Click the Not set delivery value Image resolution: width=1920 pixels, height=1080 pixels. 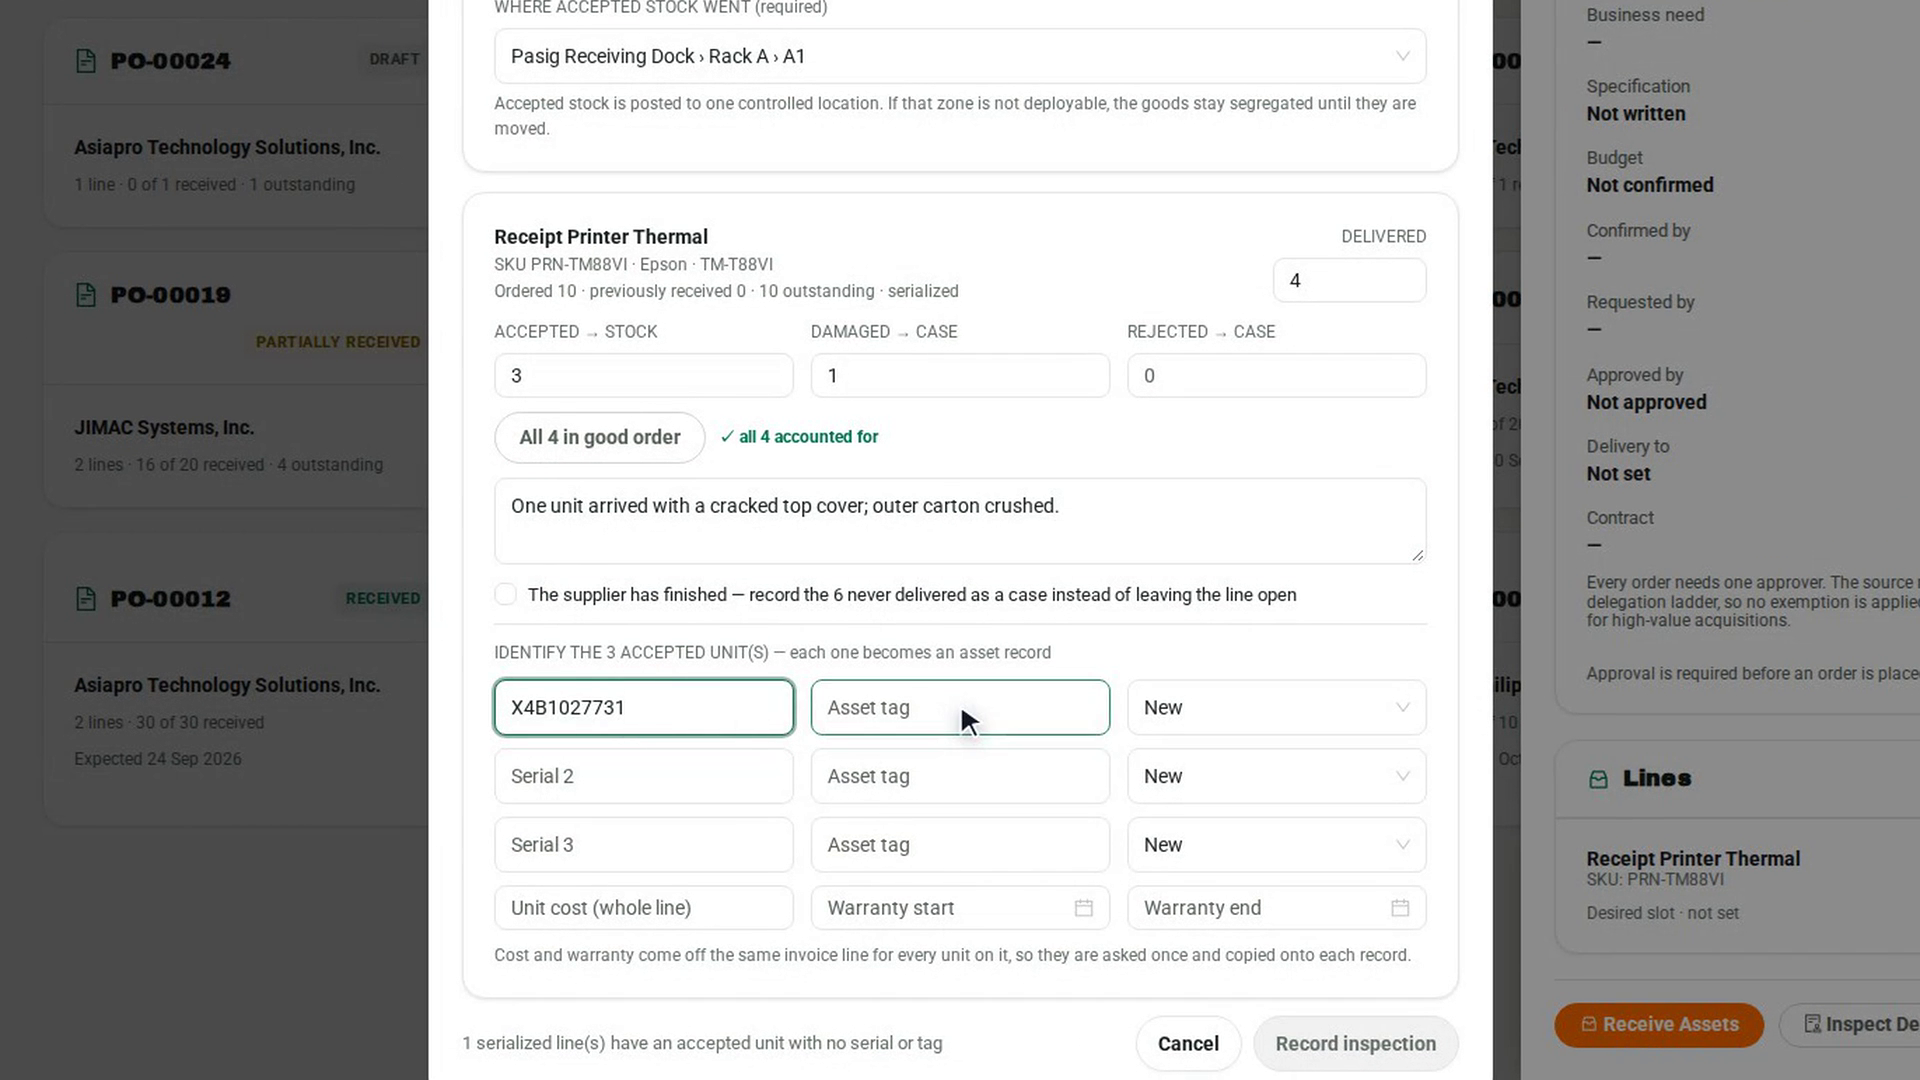point(1618,475)
